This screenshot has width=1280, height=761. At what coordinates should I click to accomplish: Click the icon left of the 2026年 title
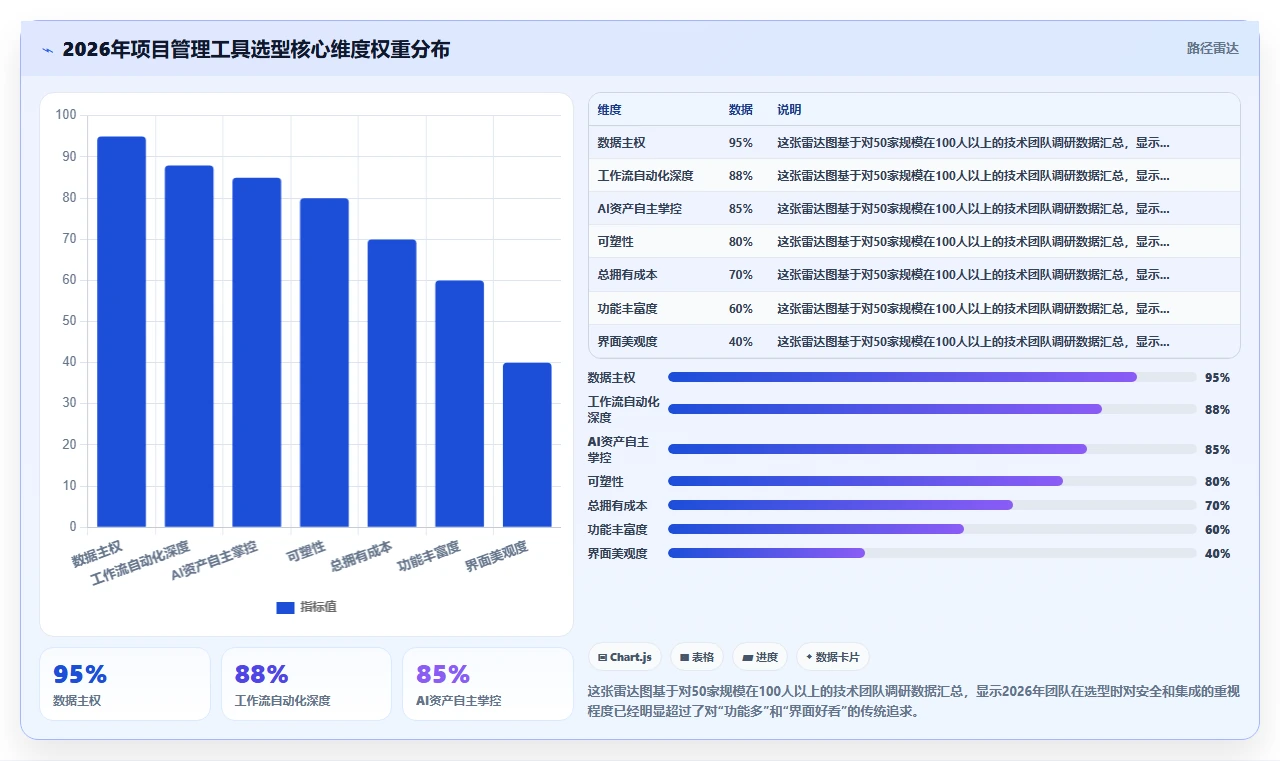point(48,50)
